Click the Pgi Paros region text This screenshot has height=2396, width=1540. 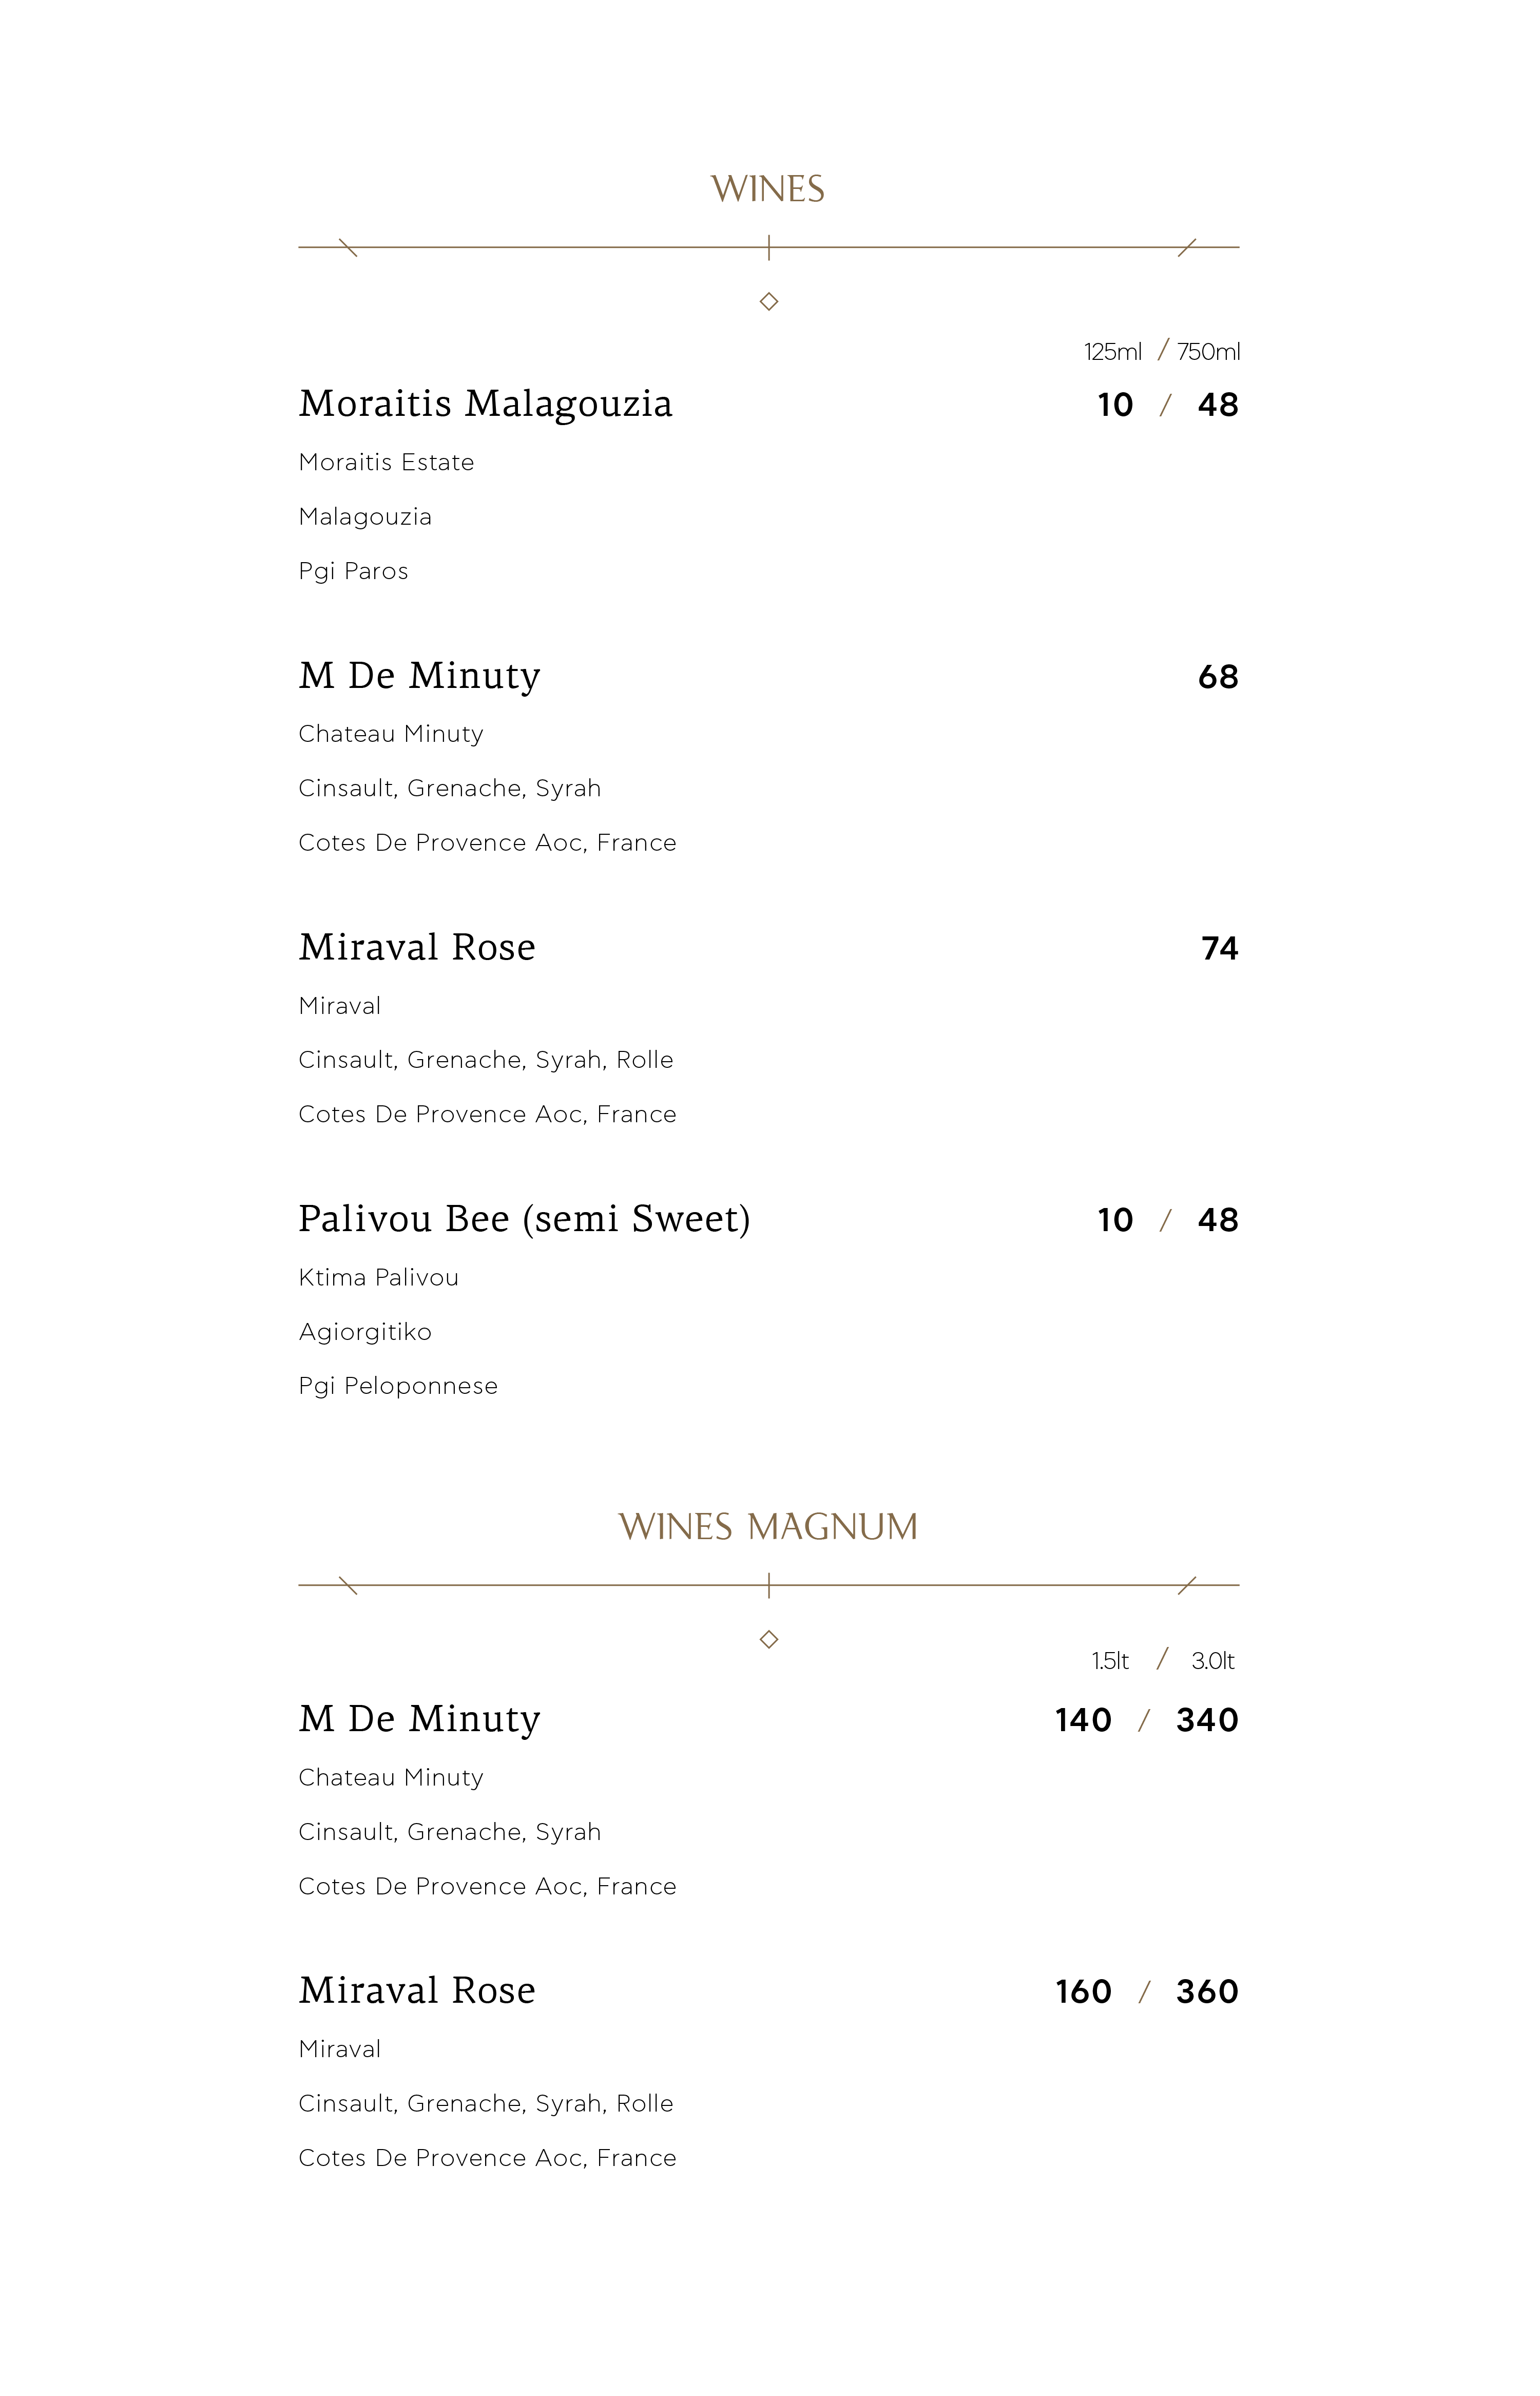353,571
